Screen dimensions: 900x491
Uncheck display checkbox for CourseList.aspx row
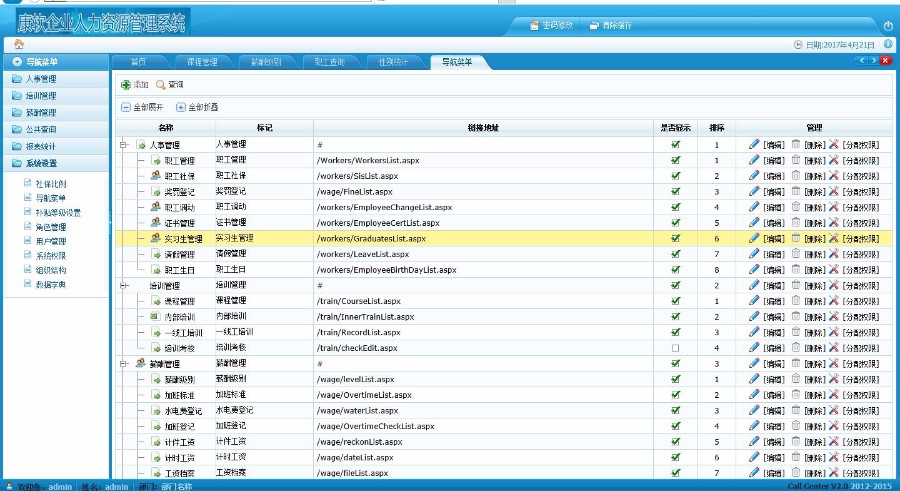tap(675, 301)
